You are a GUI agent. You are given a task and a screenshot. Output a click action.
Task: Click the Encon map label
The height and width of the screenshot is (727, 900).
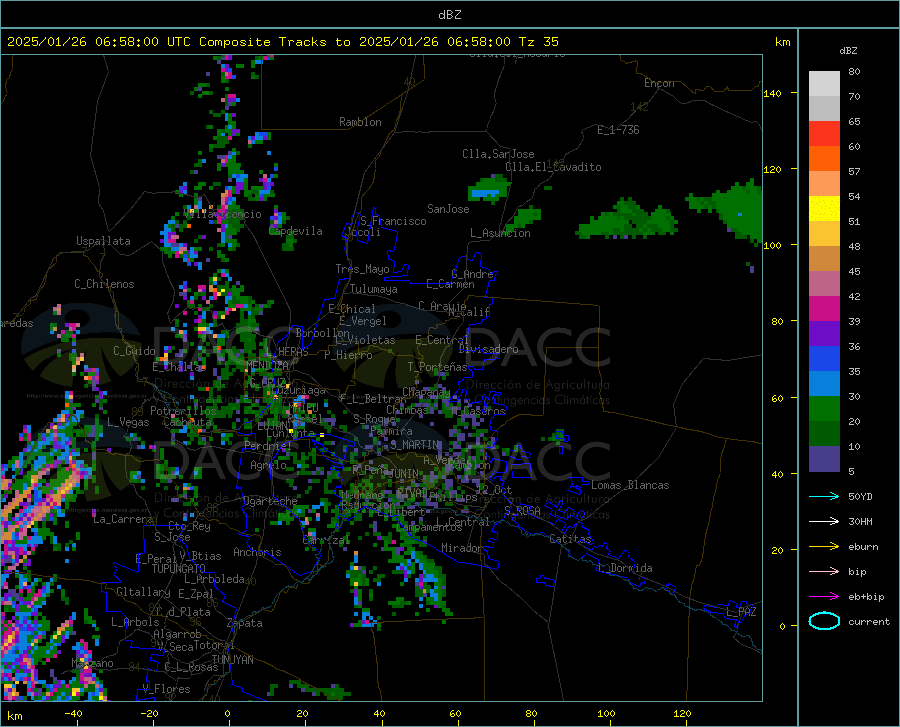[659, 83]
